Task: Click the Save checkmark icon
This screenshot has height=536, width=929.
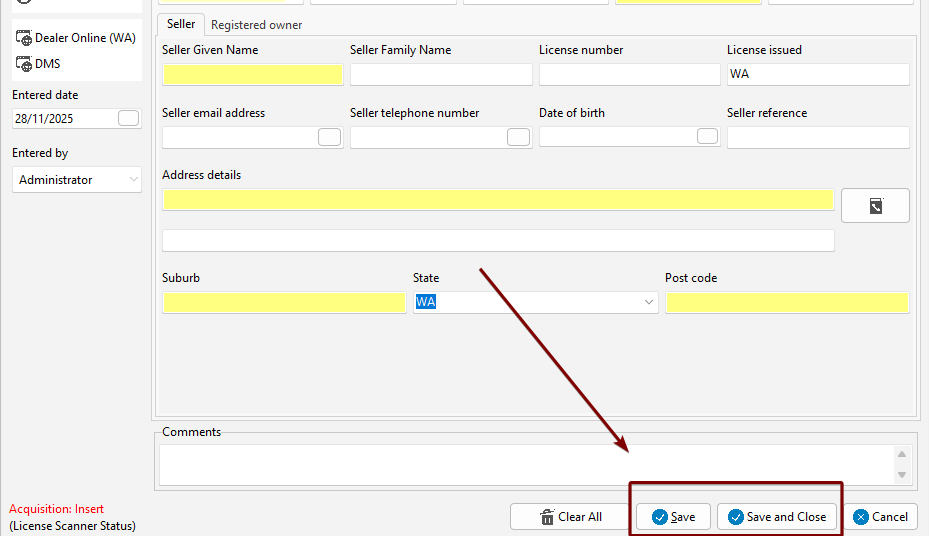Action: 659,517
